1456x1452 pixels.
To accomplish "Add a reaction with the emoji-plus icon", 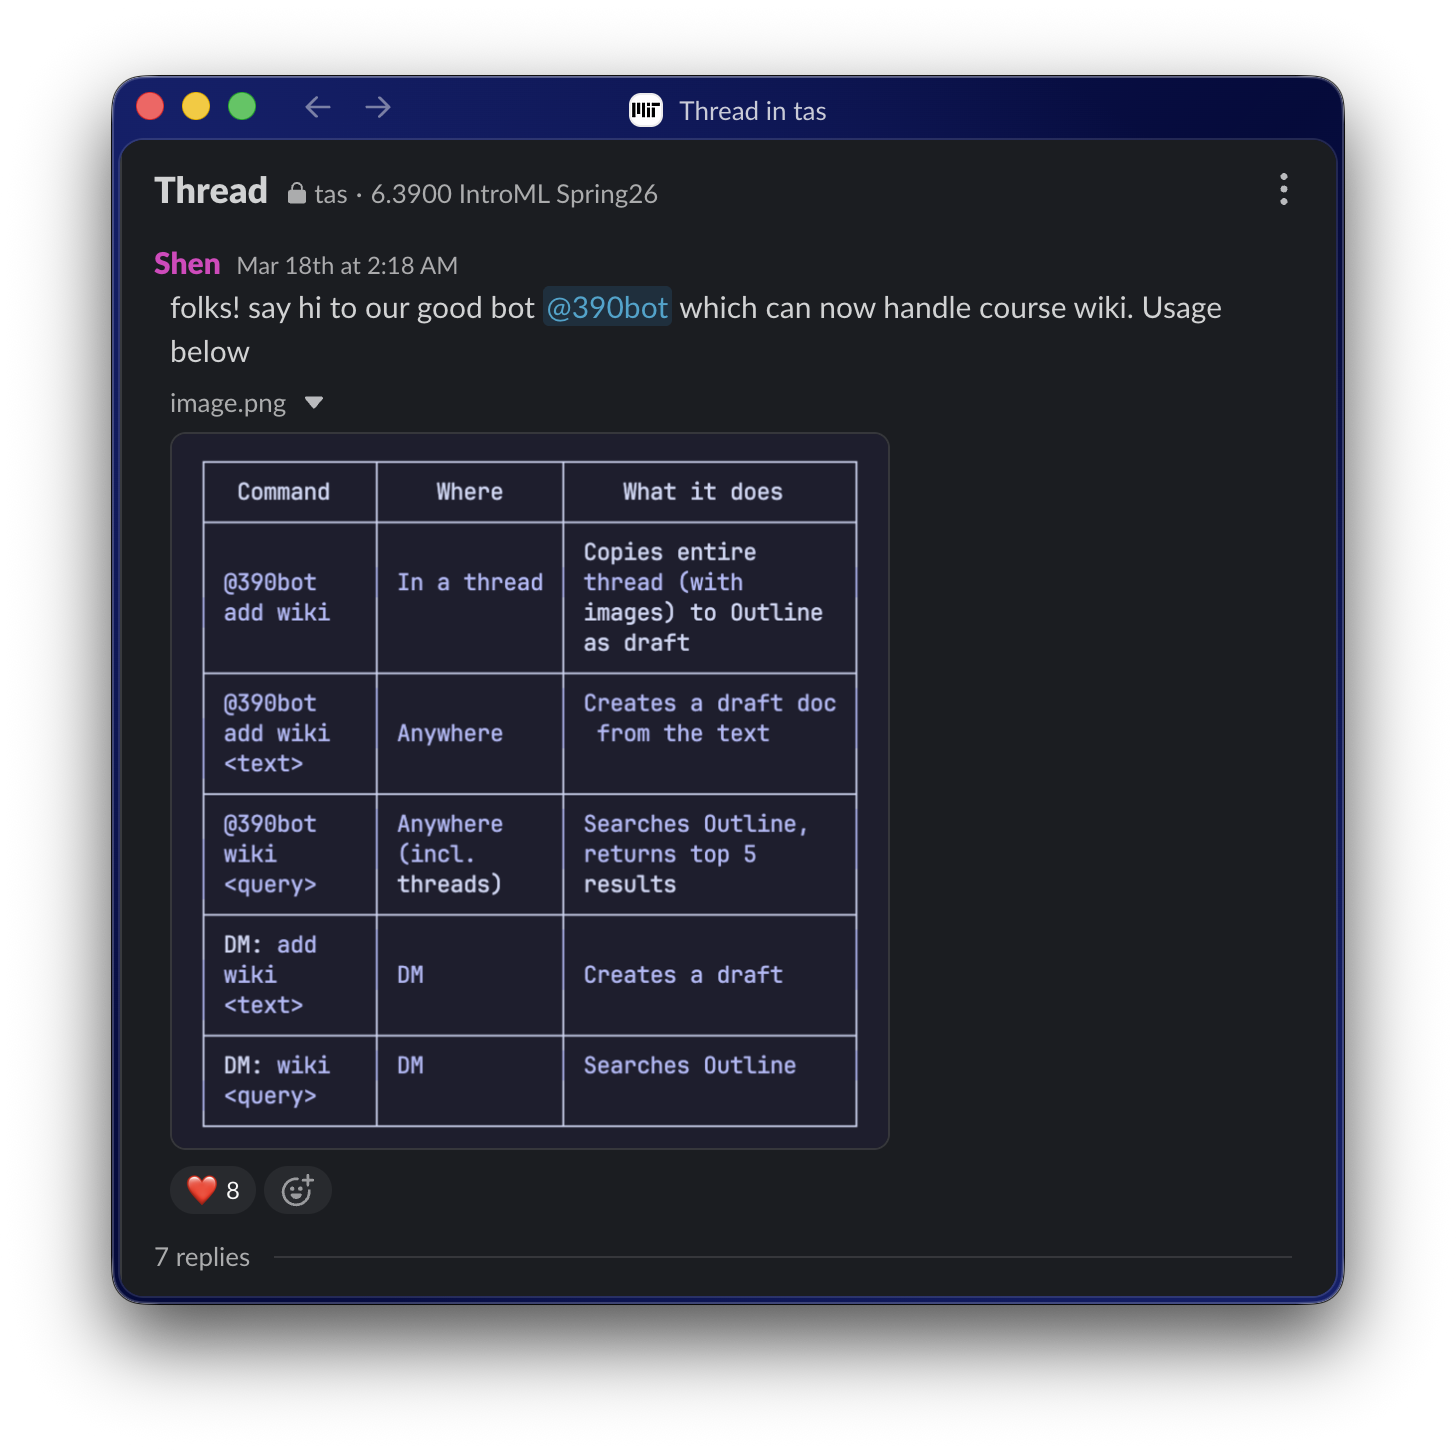I will (297, 1190).
